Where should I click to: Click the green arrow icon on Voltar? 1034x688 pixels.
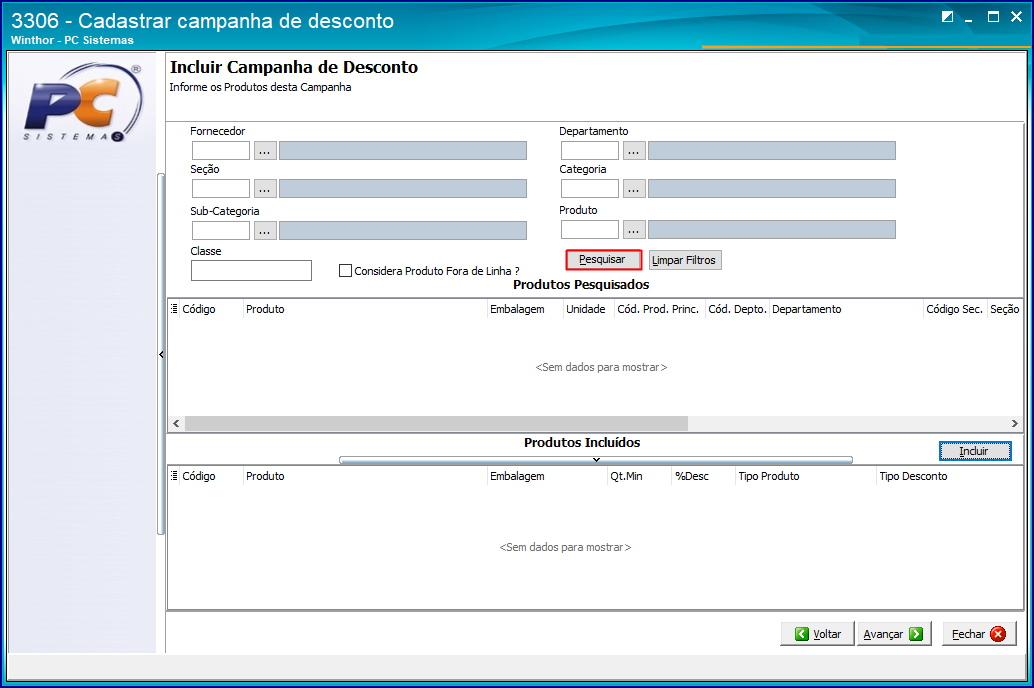click(x=801, y=634)
